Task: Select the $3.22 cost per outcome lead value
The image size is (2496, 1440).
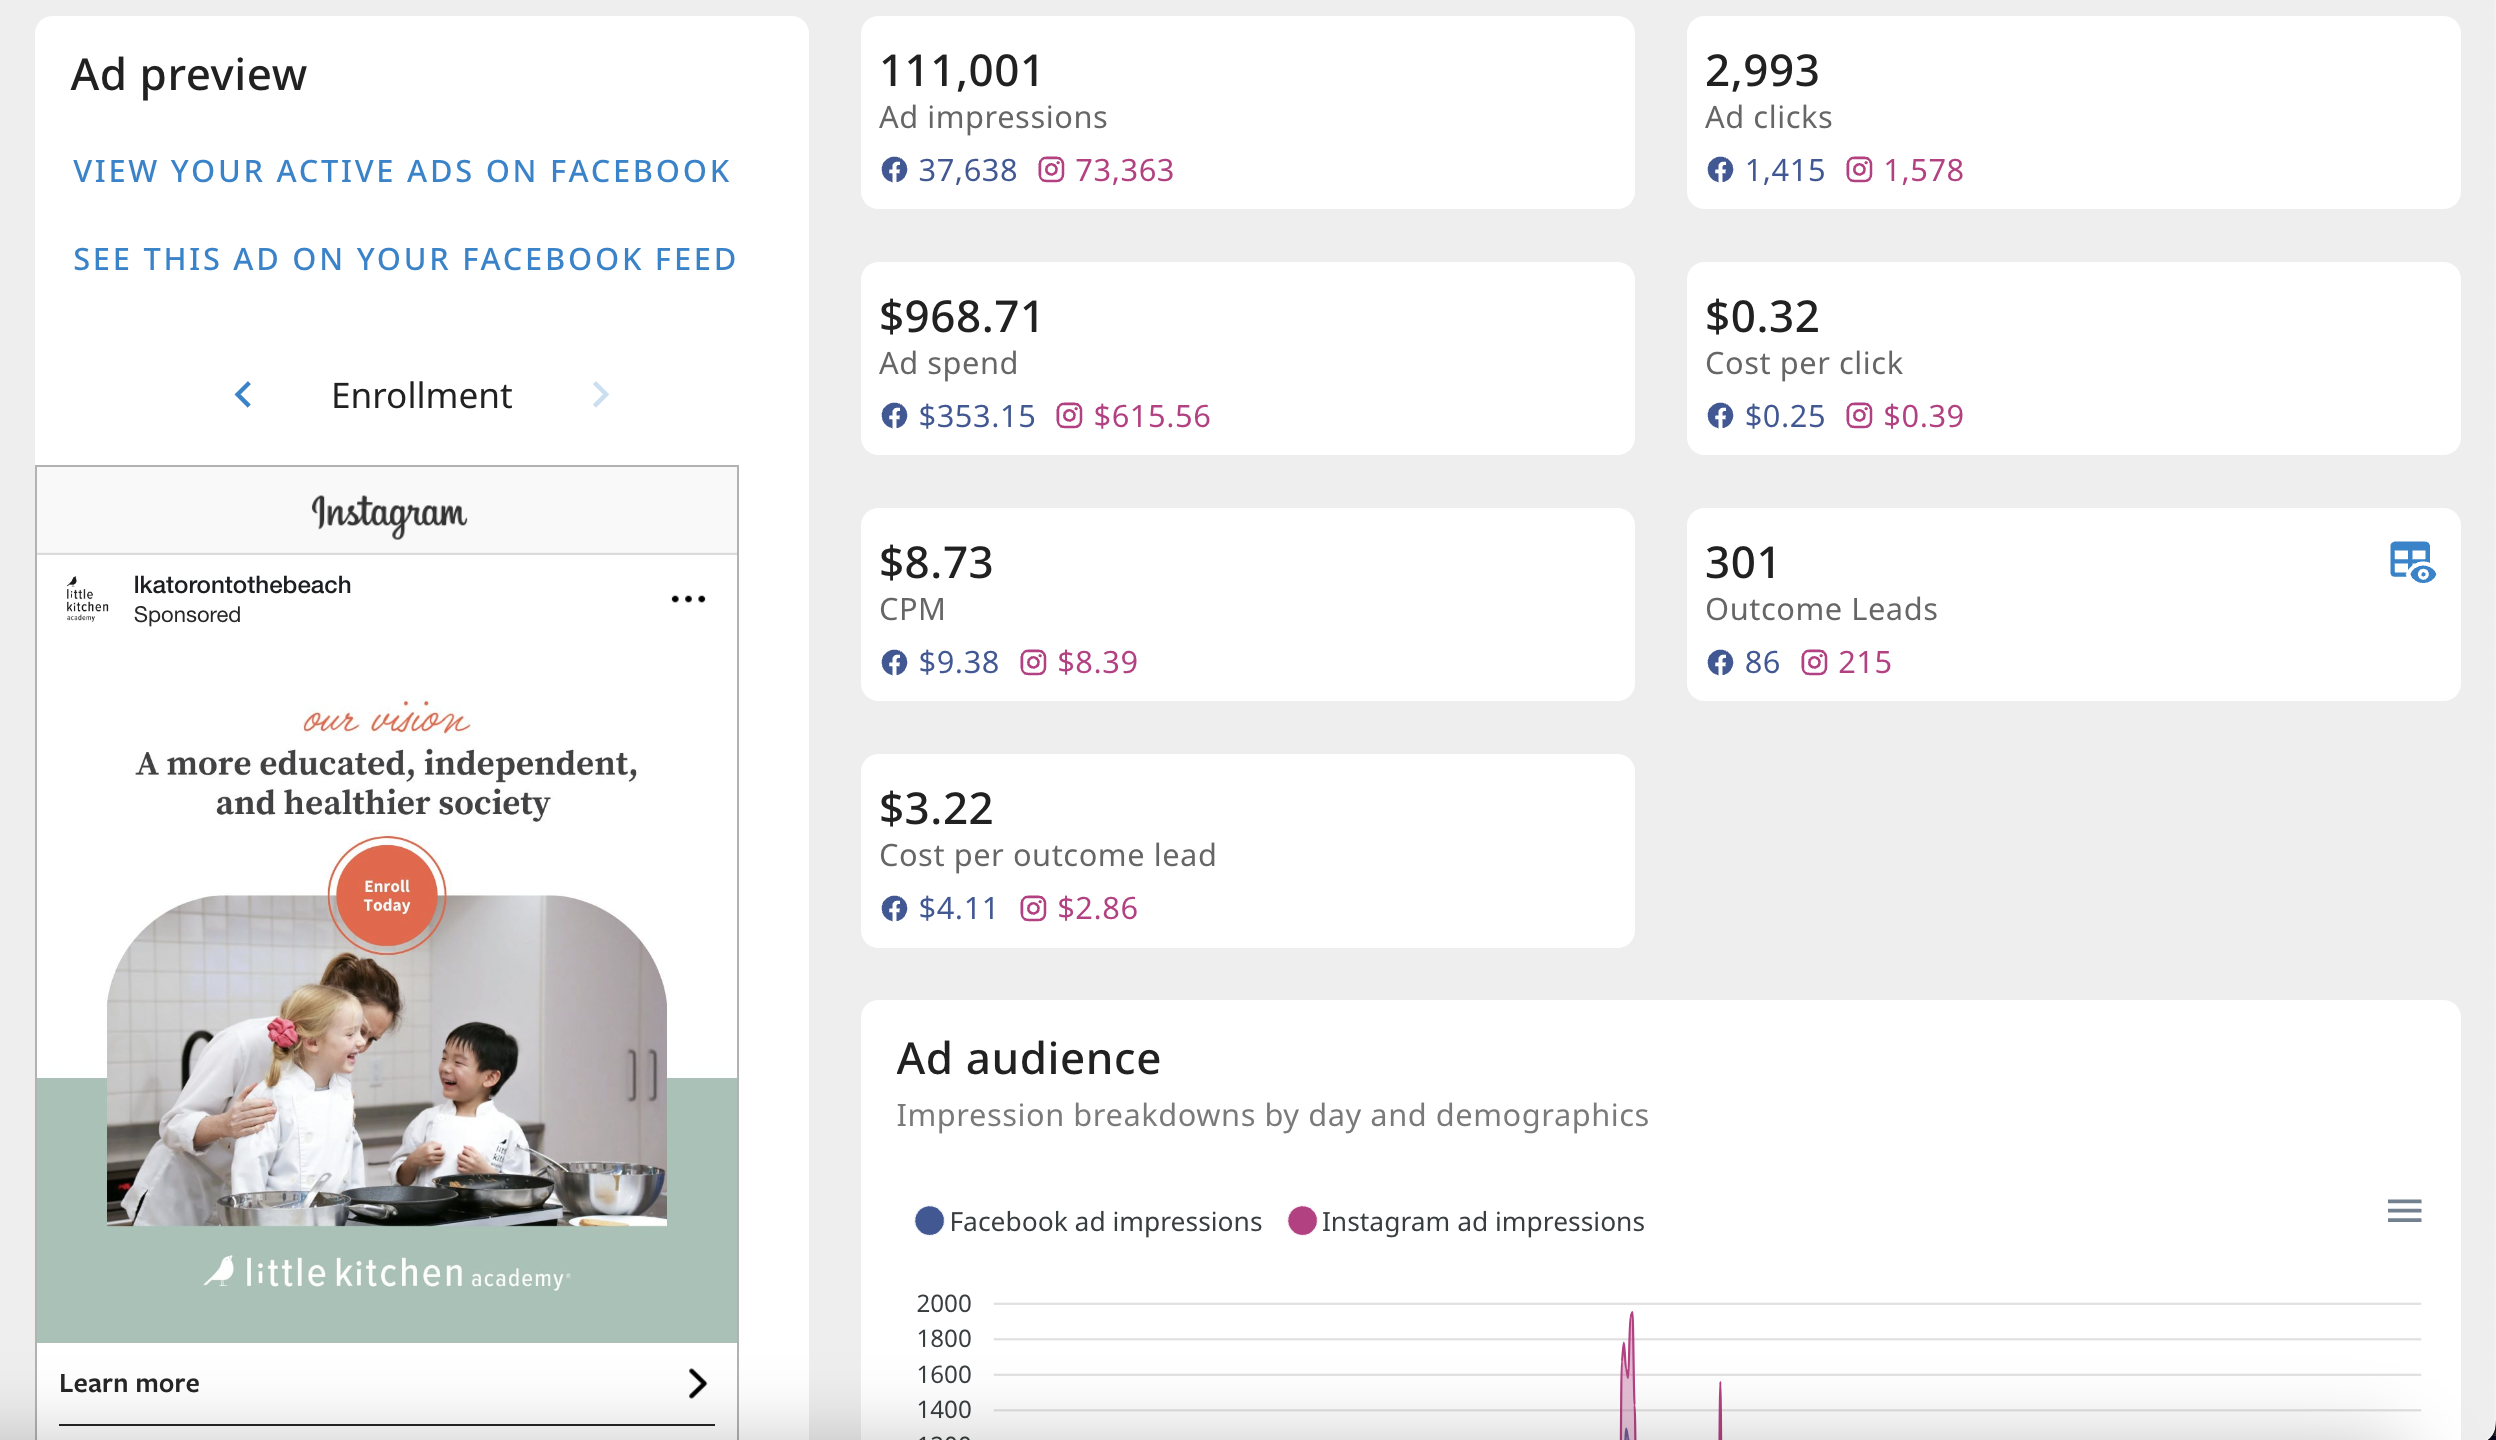Action: (936, 809)
